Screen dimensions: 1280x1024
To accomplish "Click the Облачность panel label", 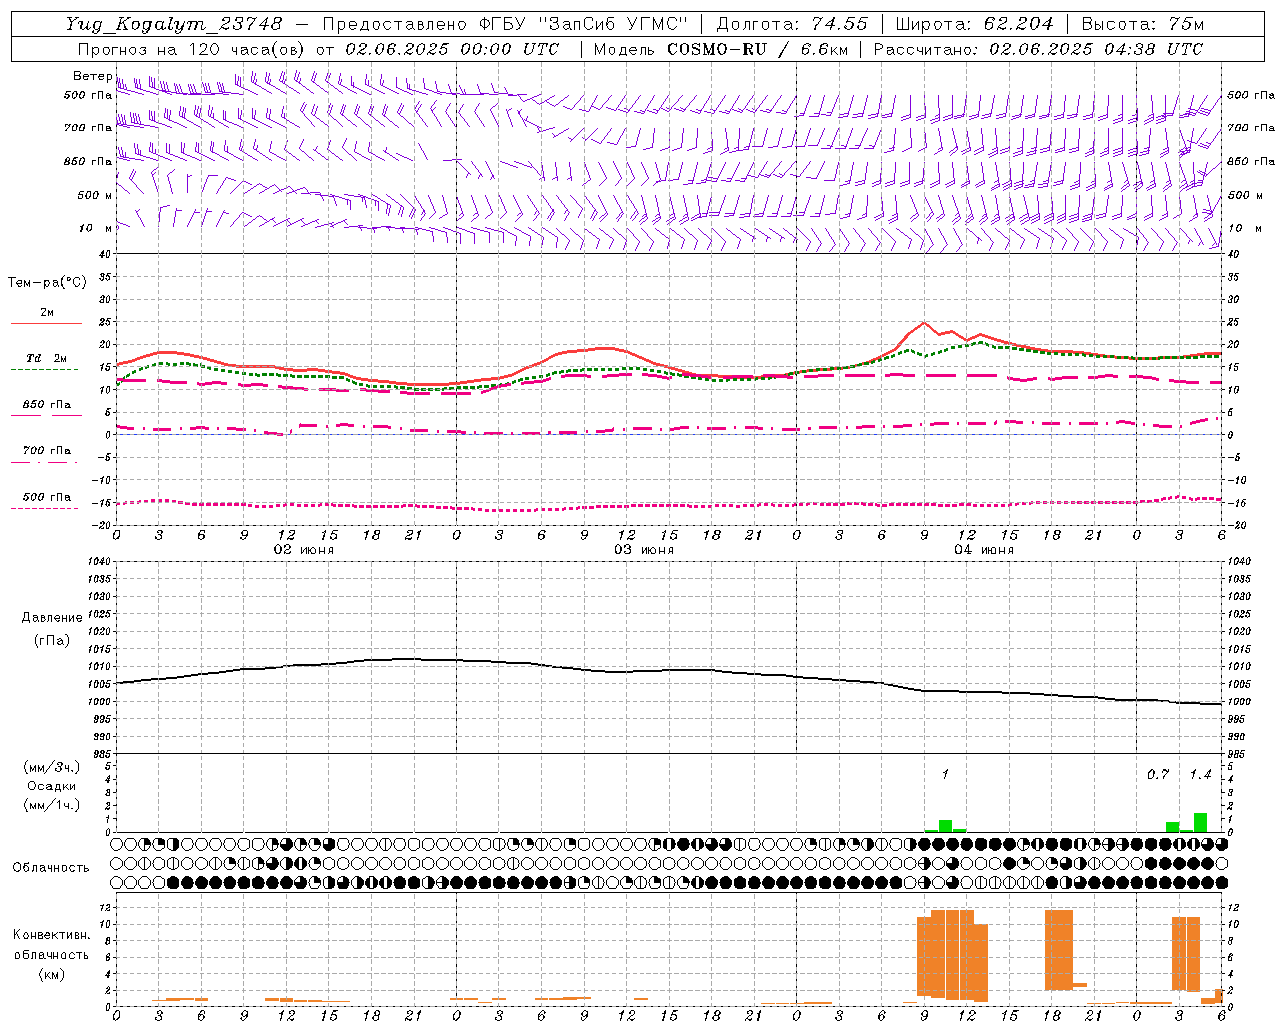I will tap(51, 868).
